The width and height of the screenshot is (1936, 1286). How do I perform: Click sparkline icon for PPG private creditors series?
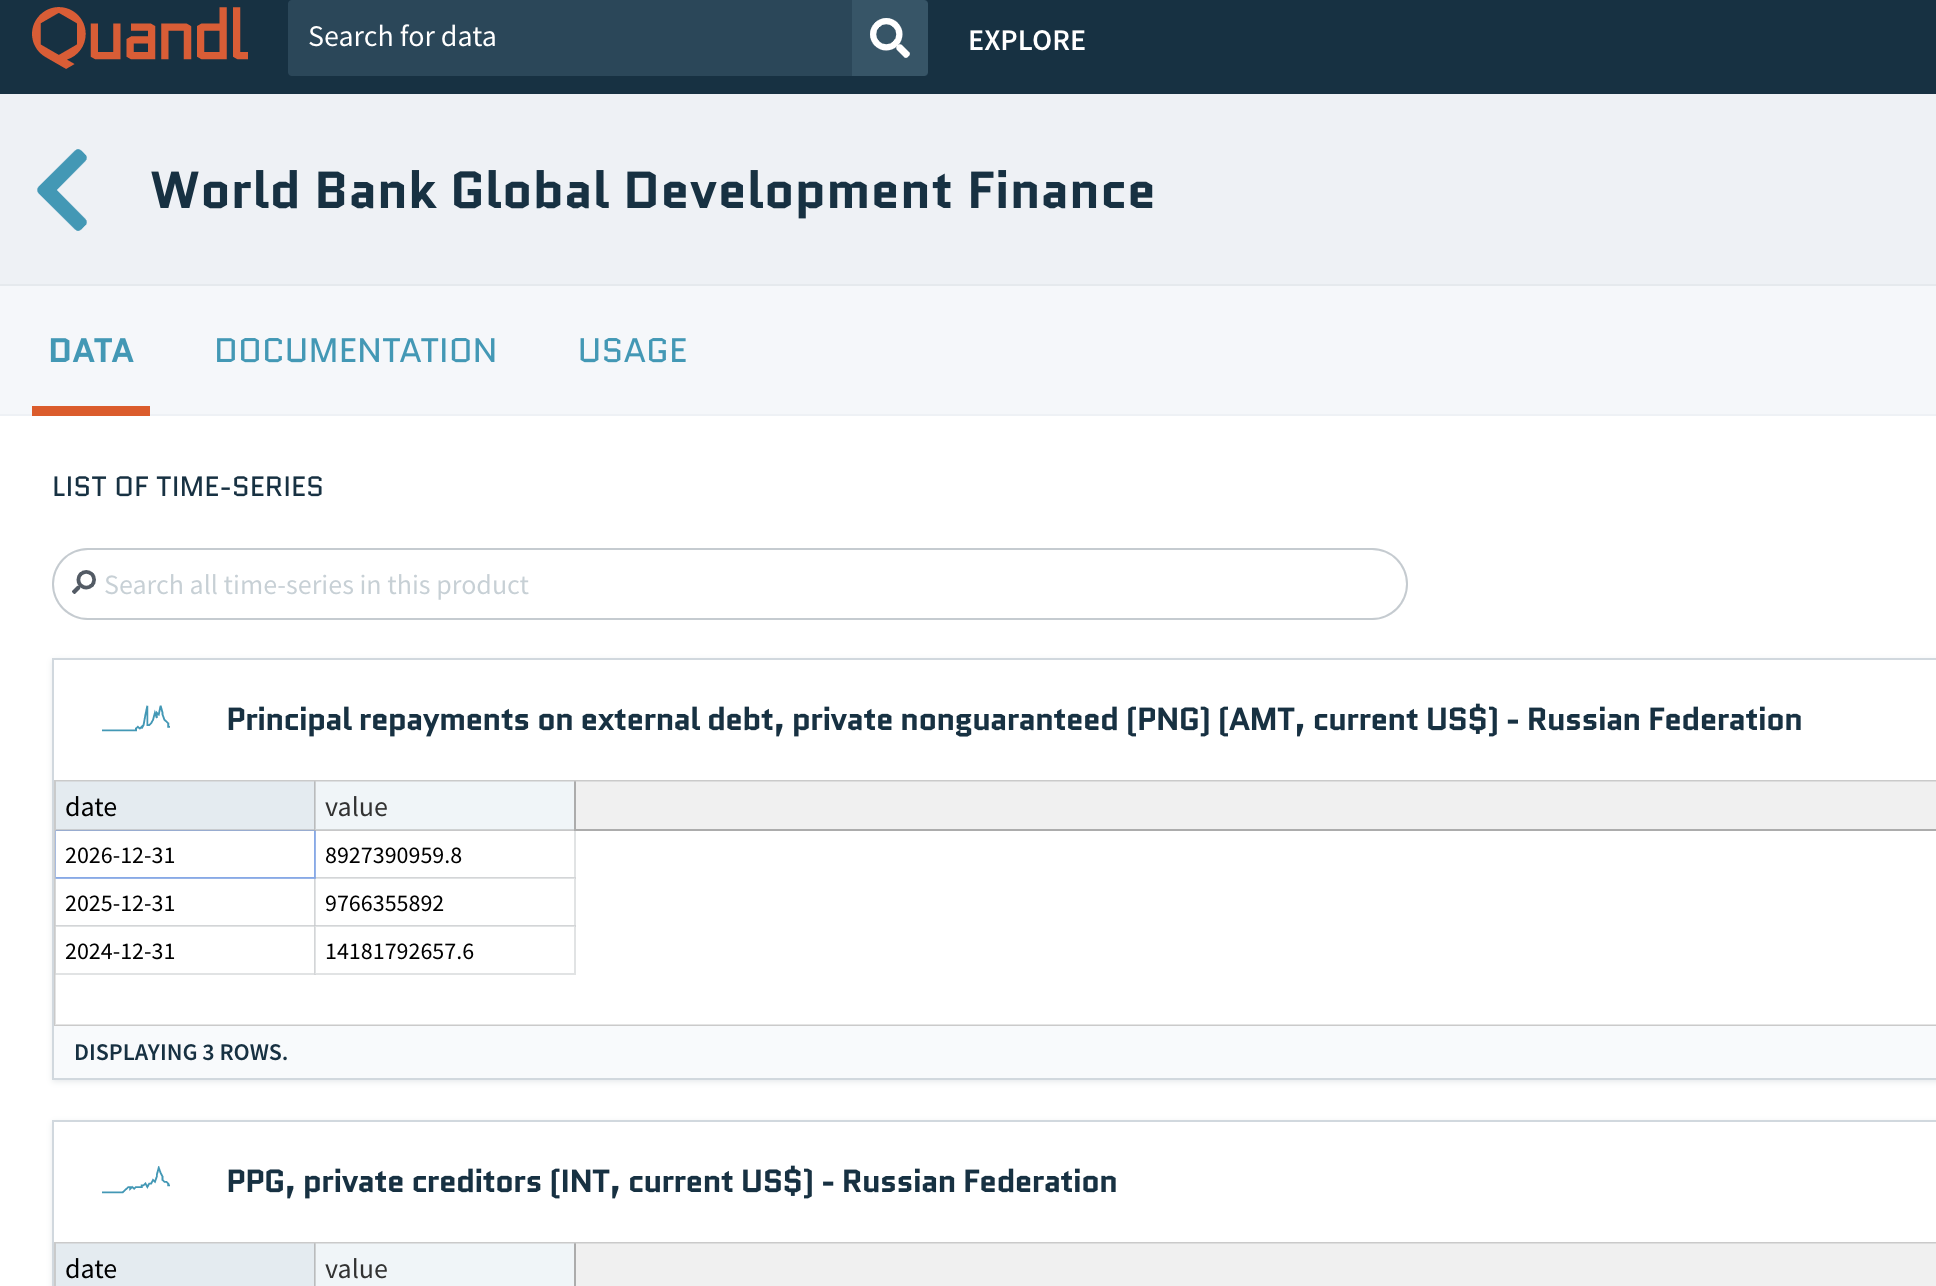pyautogui.click(x=136, y=1181)
